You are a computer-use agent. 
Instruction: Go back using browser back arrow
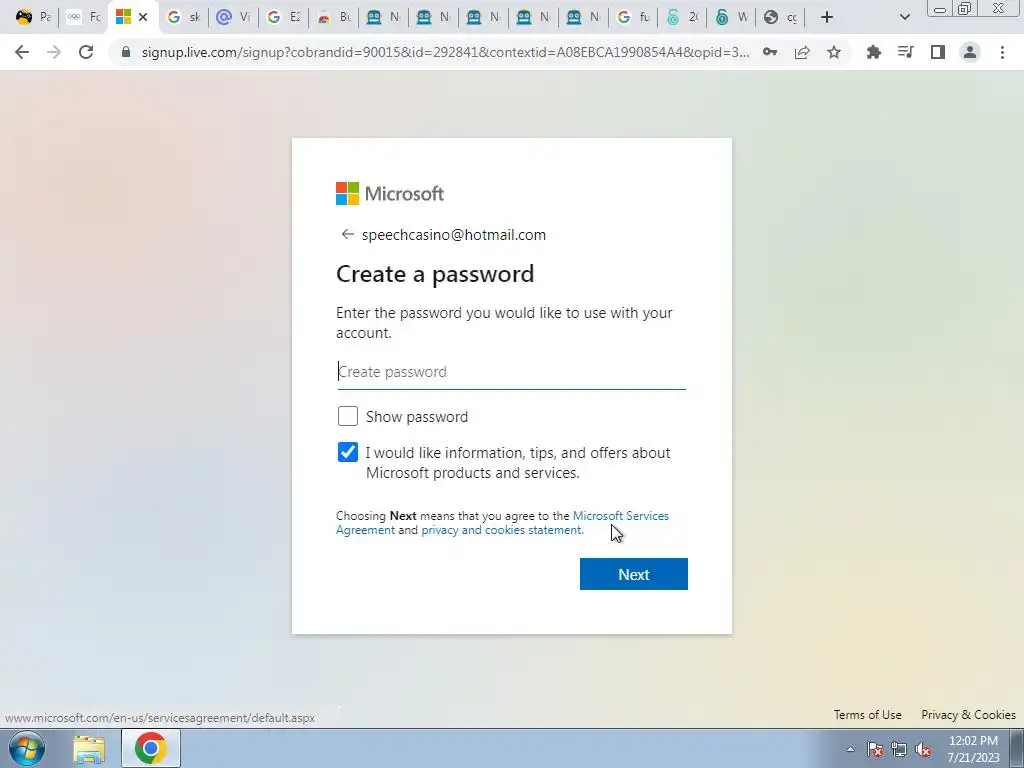[22, 52]
